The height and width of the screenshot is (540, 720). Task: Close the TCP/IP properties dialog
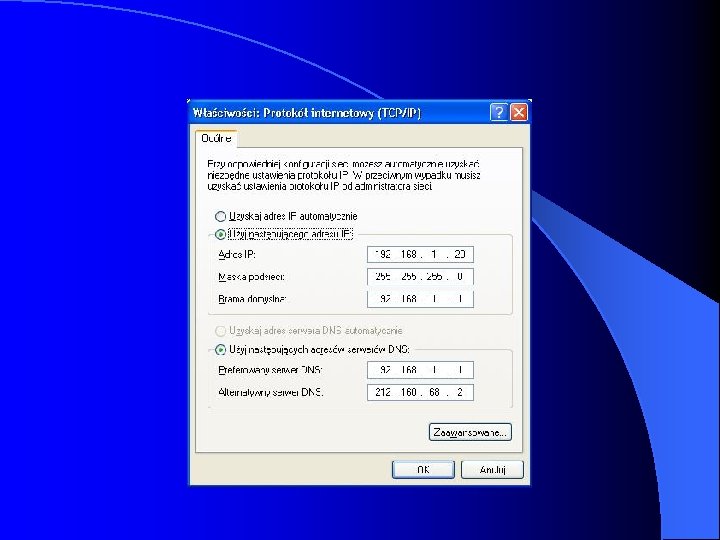(519, 112)
